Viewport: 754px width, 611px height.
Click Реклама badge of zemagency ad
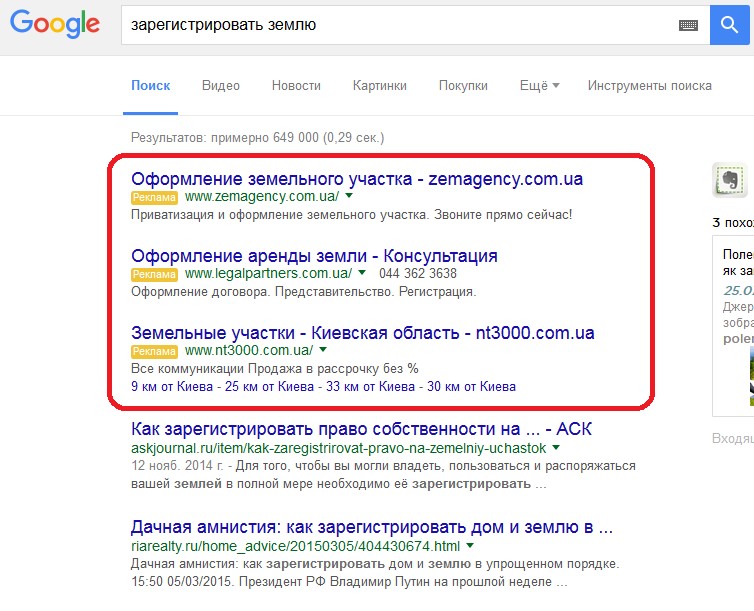point(154,197)
